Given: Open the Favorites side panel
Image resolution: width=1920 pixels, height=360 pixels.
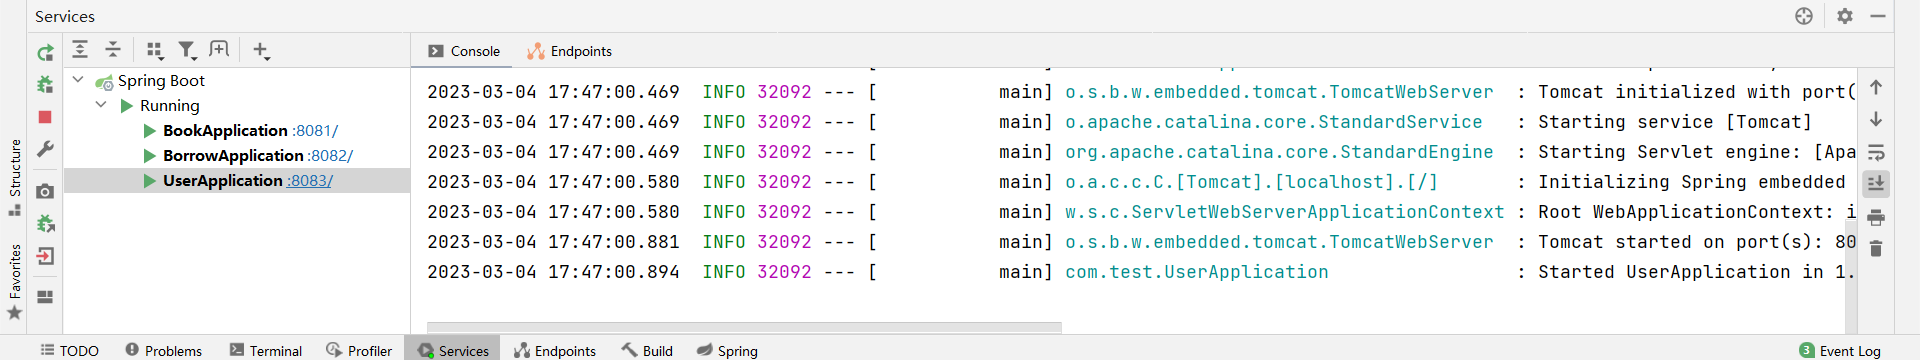Looking at the screenshot, I should tap(15, 282).
